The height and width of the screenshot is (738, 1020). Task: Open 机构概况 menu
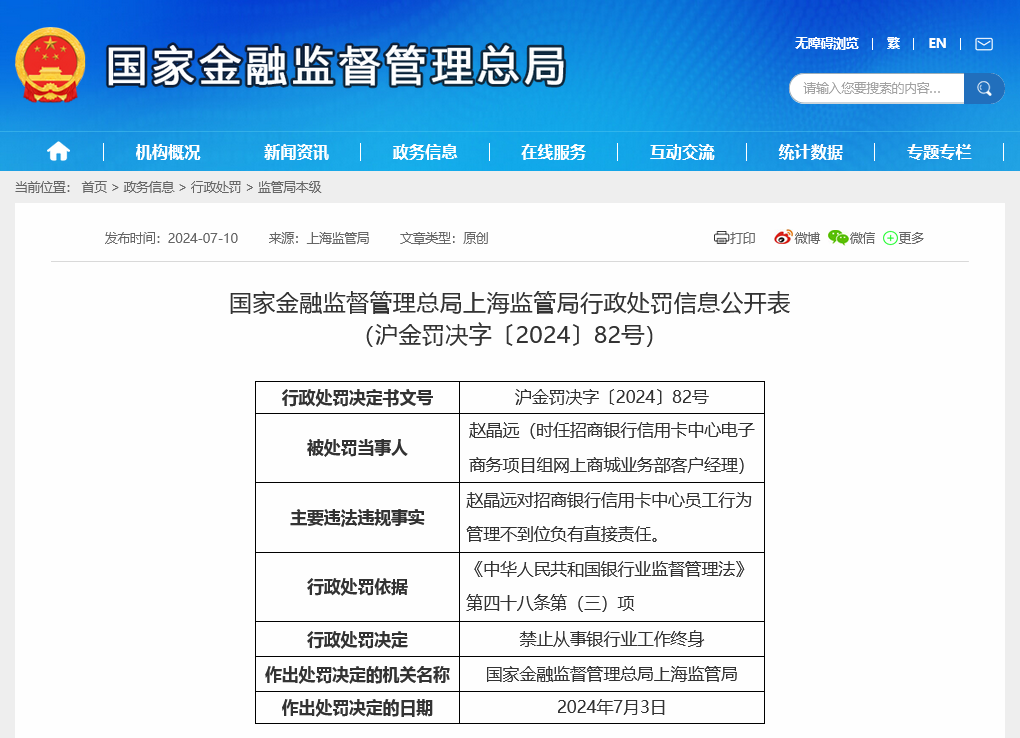[168, 152]
